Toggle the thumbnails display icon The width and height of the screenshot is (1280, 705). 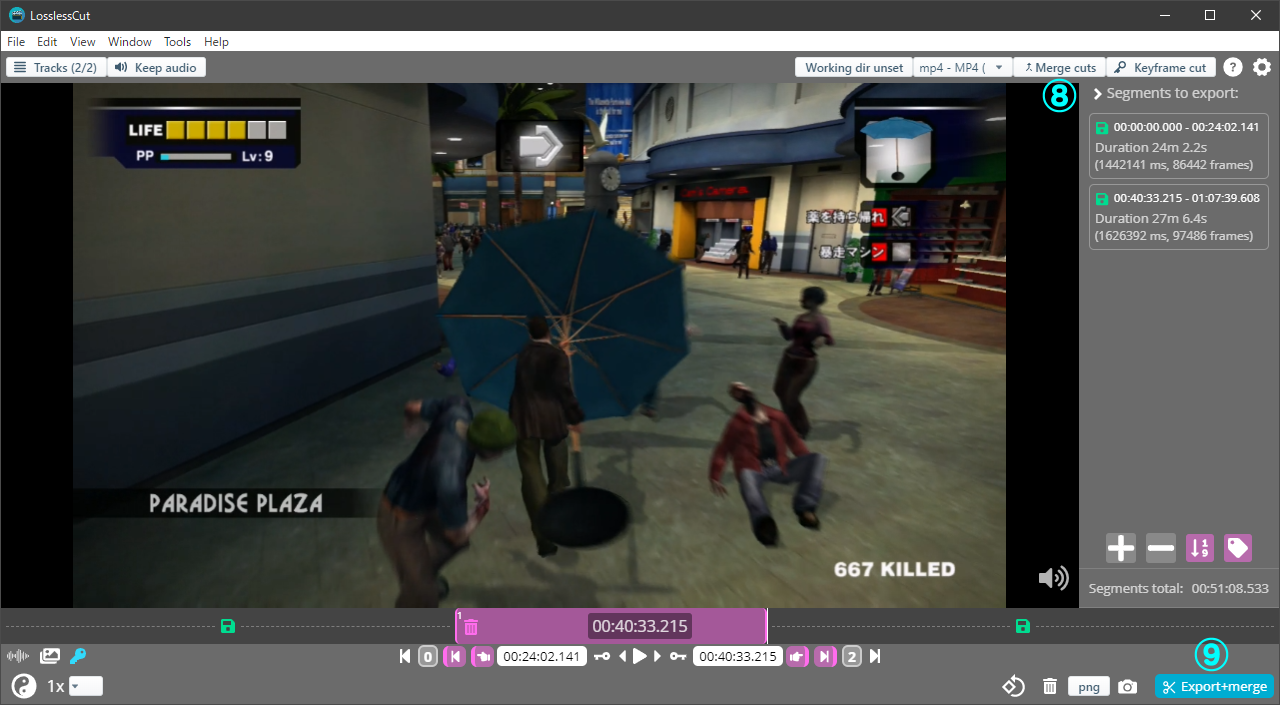pos(49,656)
